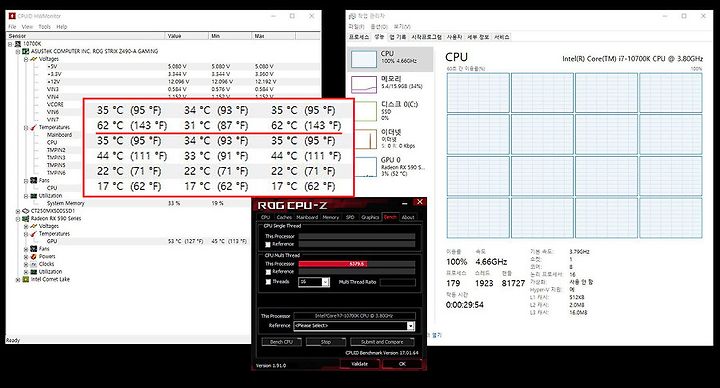
Task: Switch to the Memory tab in CPU-Z
Action: [x=331, y=217]
